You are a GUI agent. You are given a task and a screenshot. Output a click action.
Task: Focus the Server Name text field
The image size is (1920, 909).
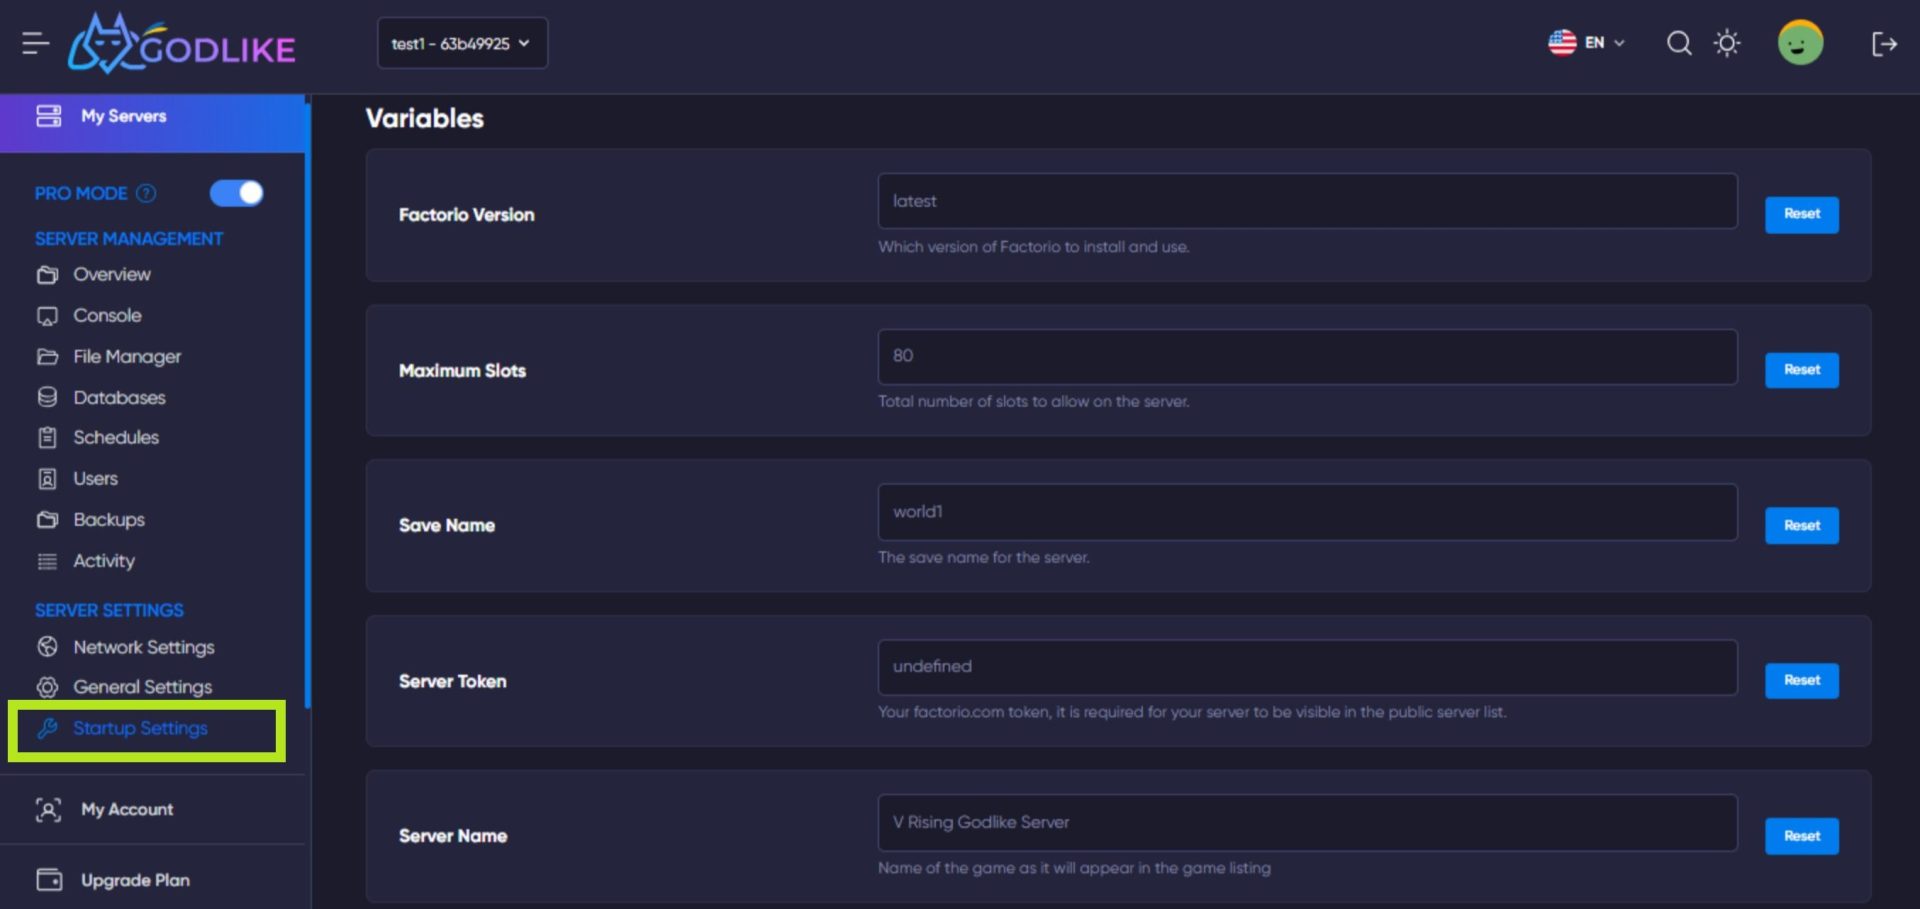point(1307,822)
